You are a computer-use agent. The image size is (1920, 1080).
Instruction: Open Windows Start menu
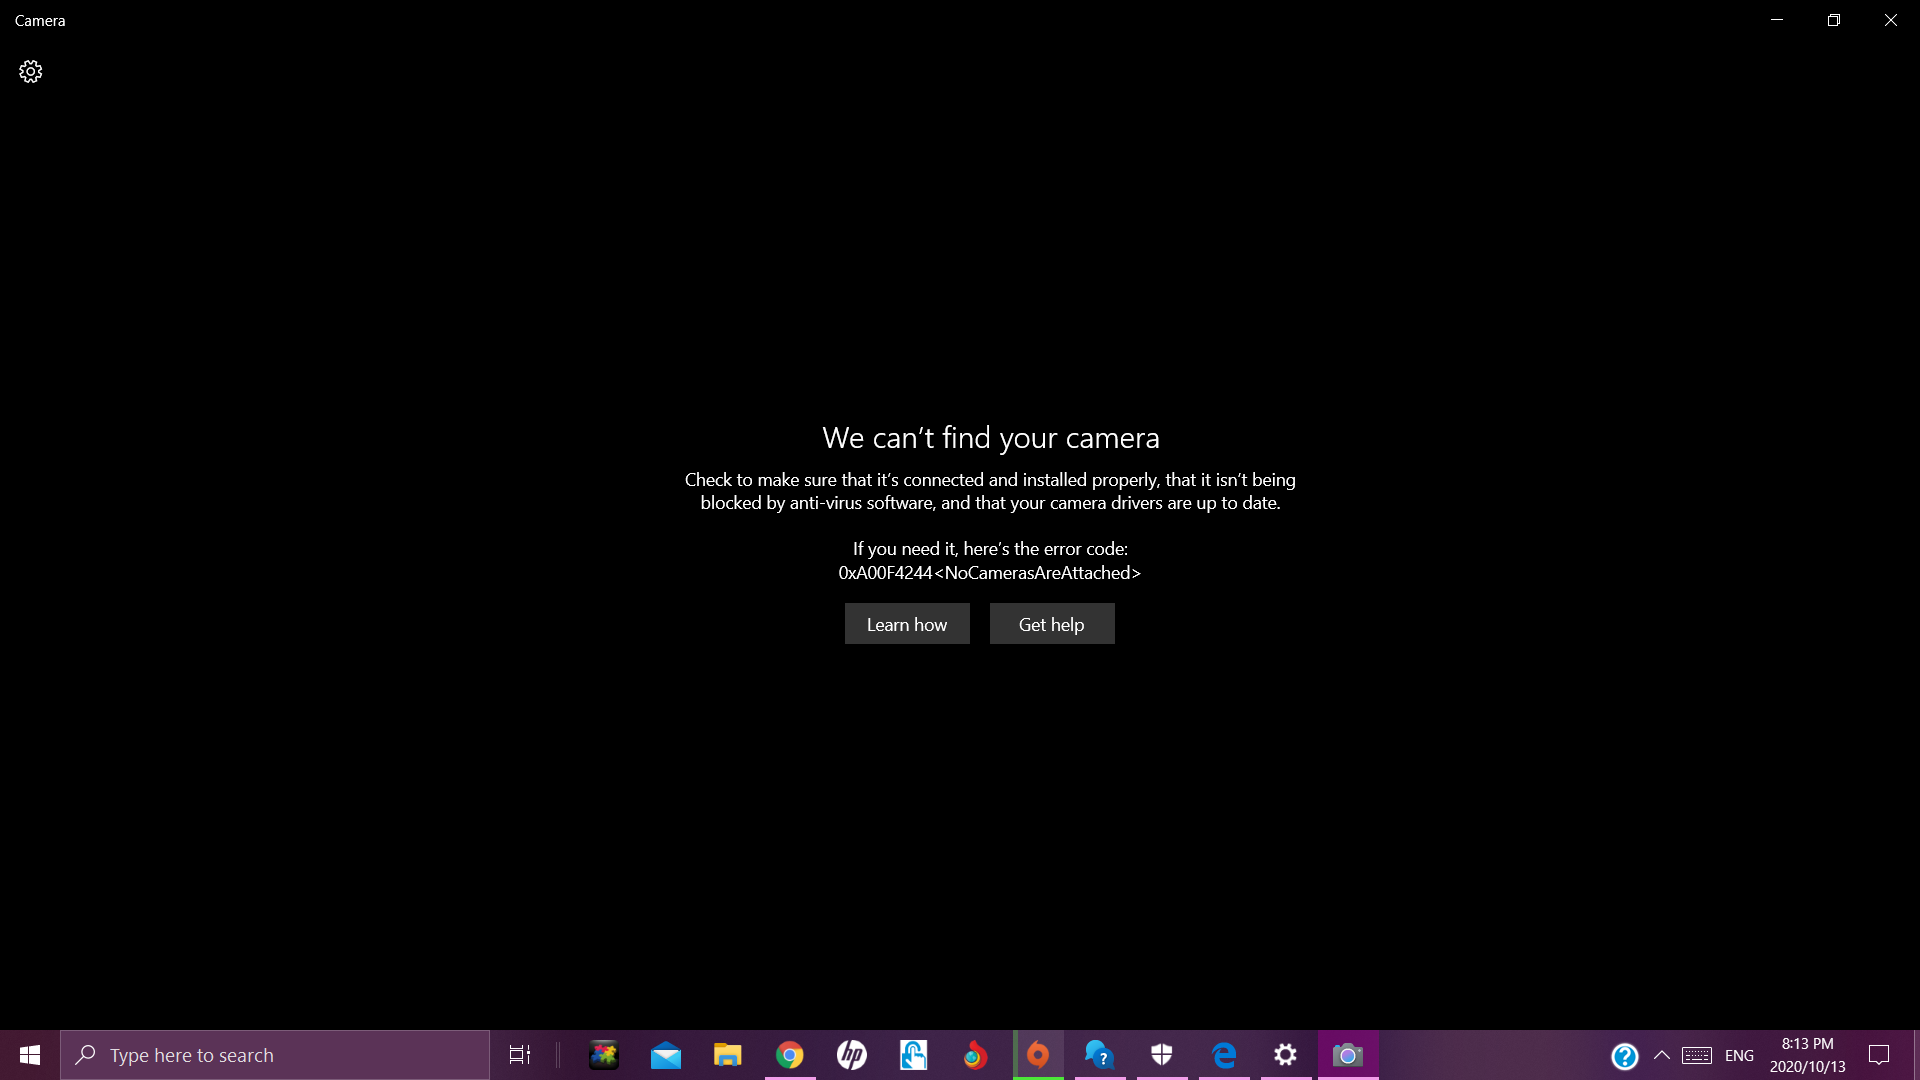point(29,1054)
